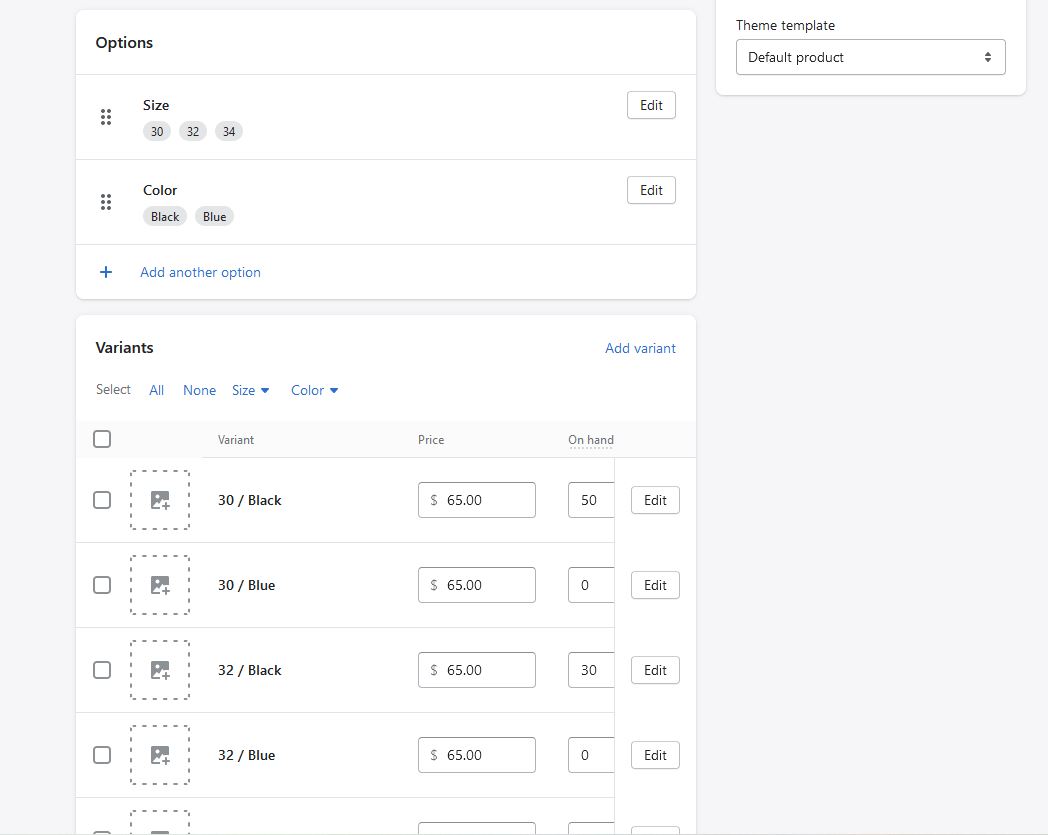This screenshot has height=835, width=1048.
Task: Click the Add variant link
Action: [640, 348]
